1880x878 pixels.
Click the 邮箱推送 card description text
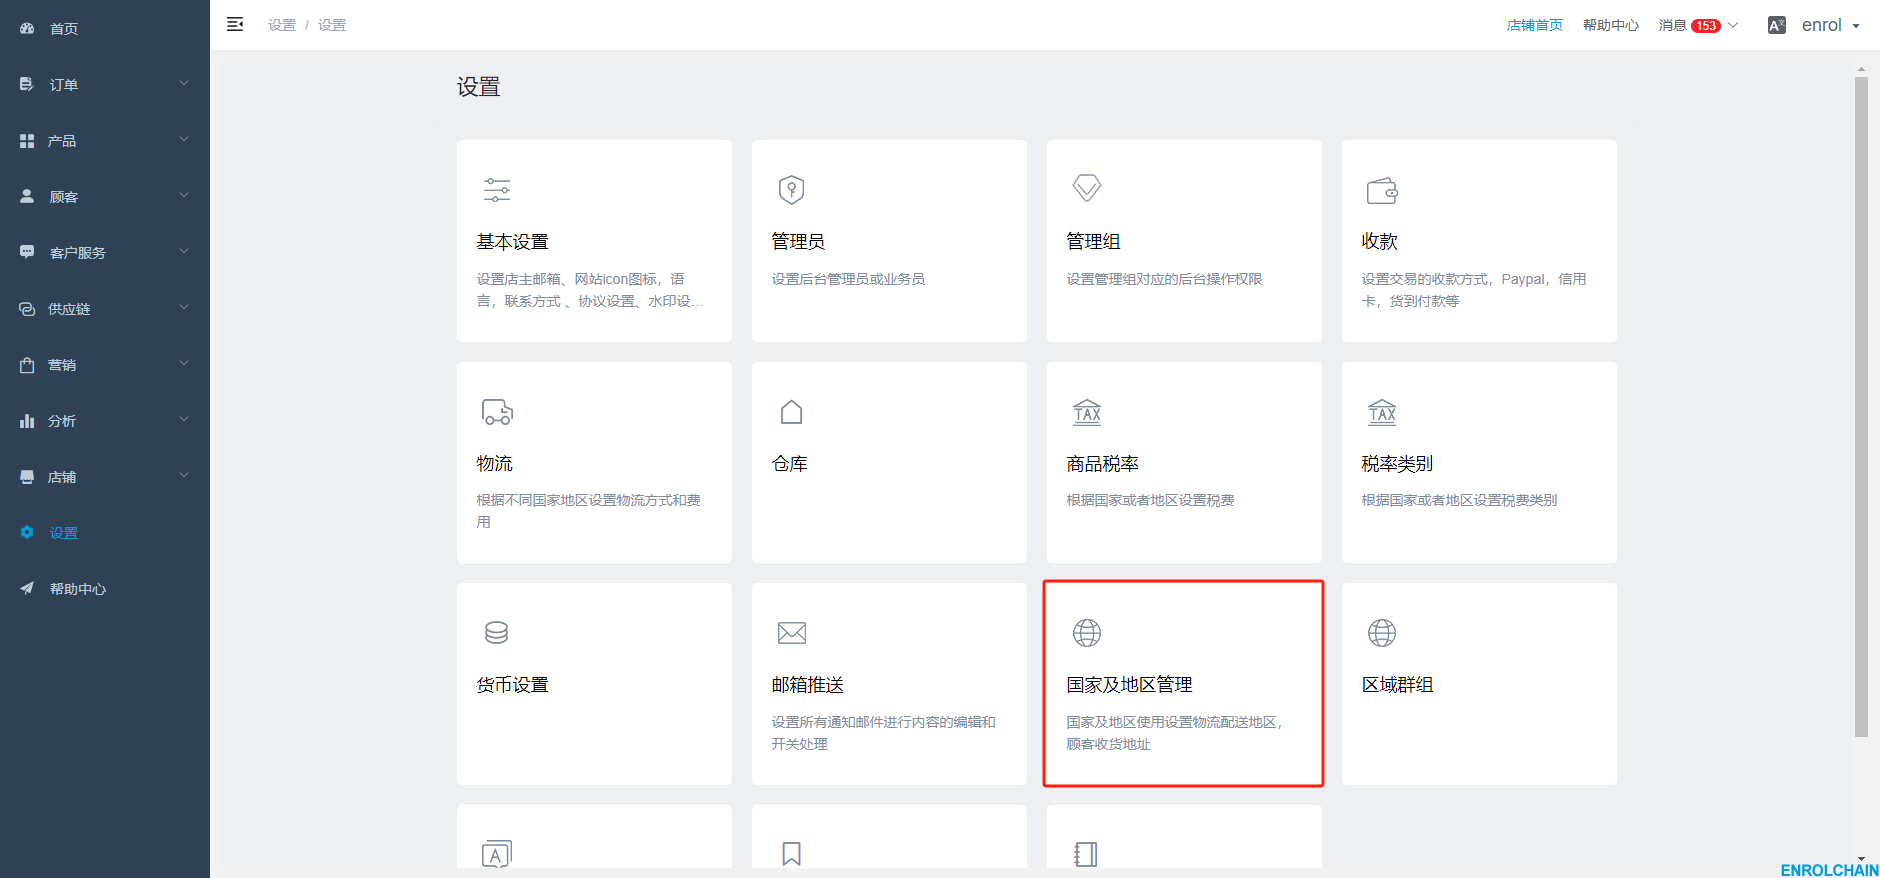click(884, 733)
